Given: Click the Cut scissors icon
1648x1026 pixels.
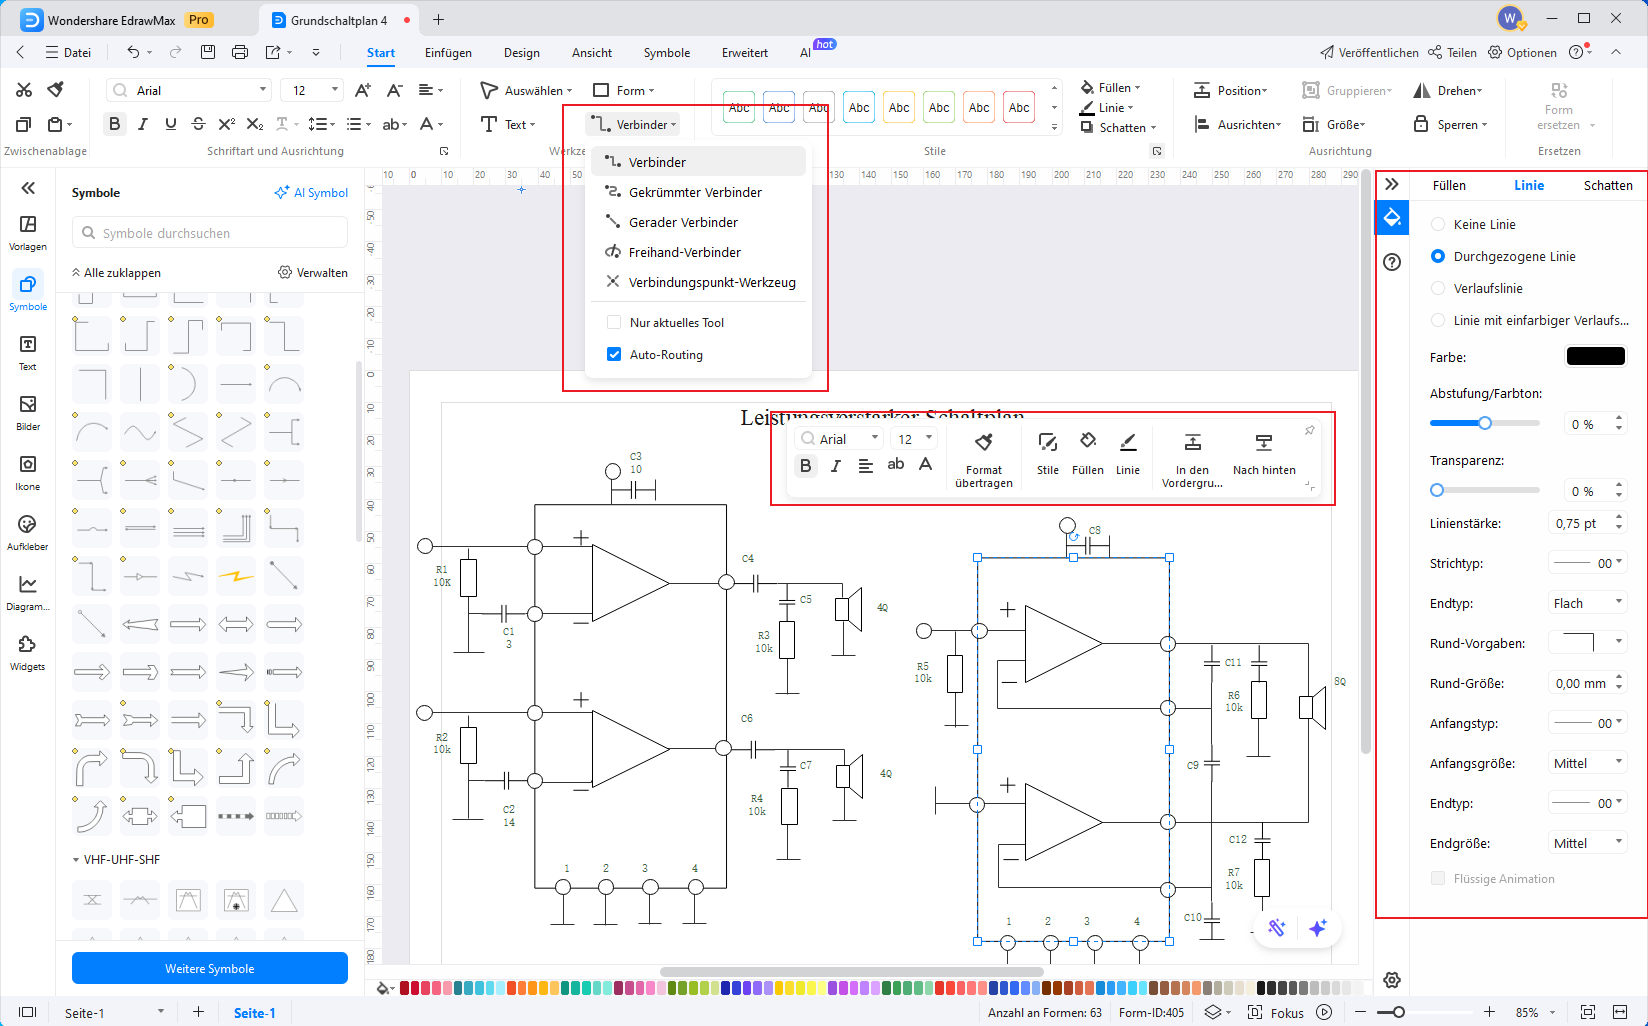Looking at the screenshot, I should point(24,90).
